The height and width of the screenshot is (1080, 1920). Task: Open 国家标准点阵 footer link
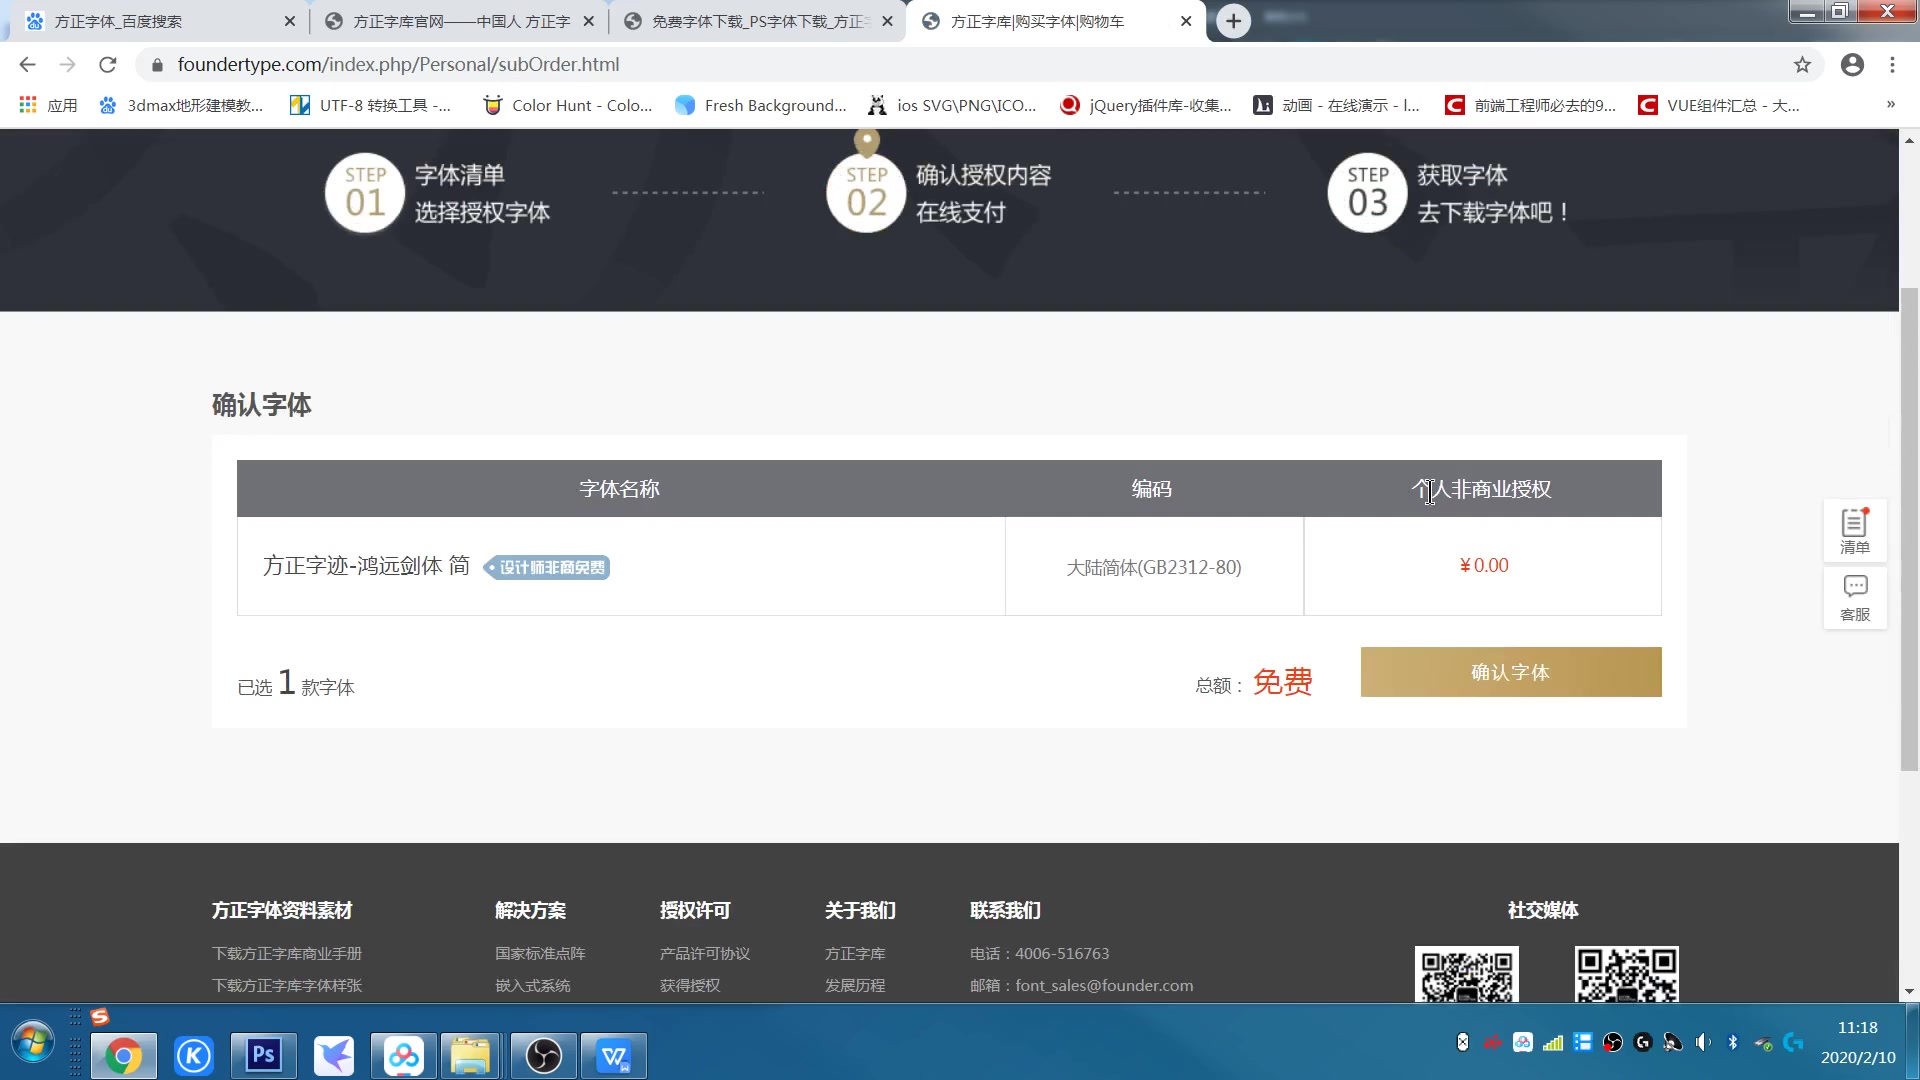540,953
